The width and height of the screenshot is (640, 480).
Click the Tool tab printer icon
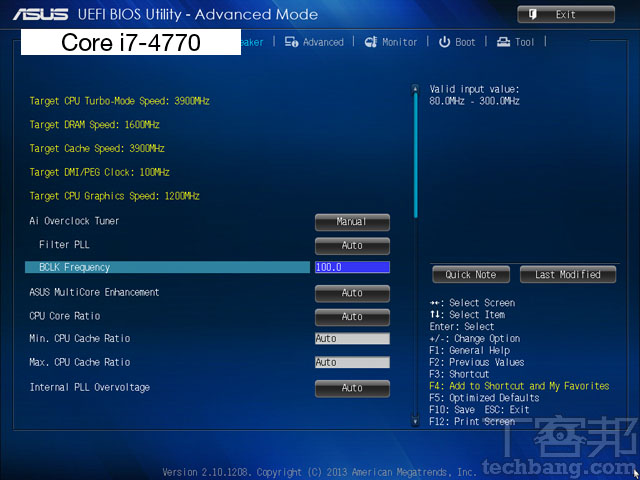pos(503,42)
